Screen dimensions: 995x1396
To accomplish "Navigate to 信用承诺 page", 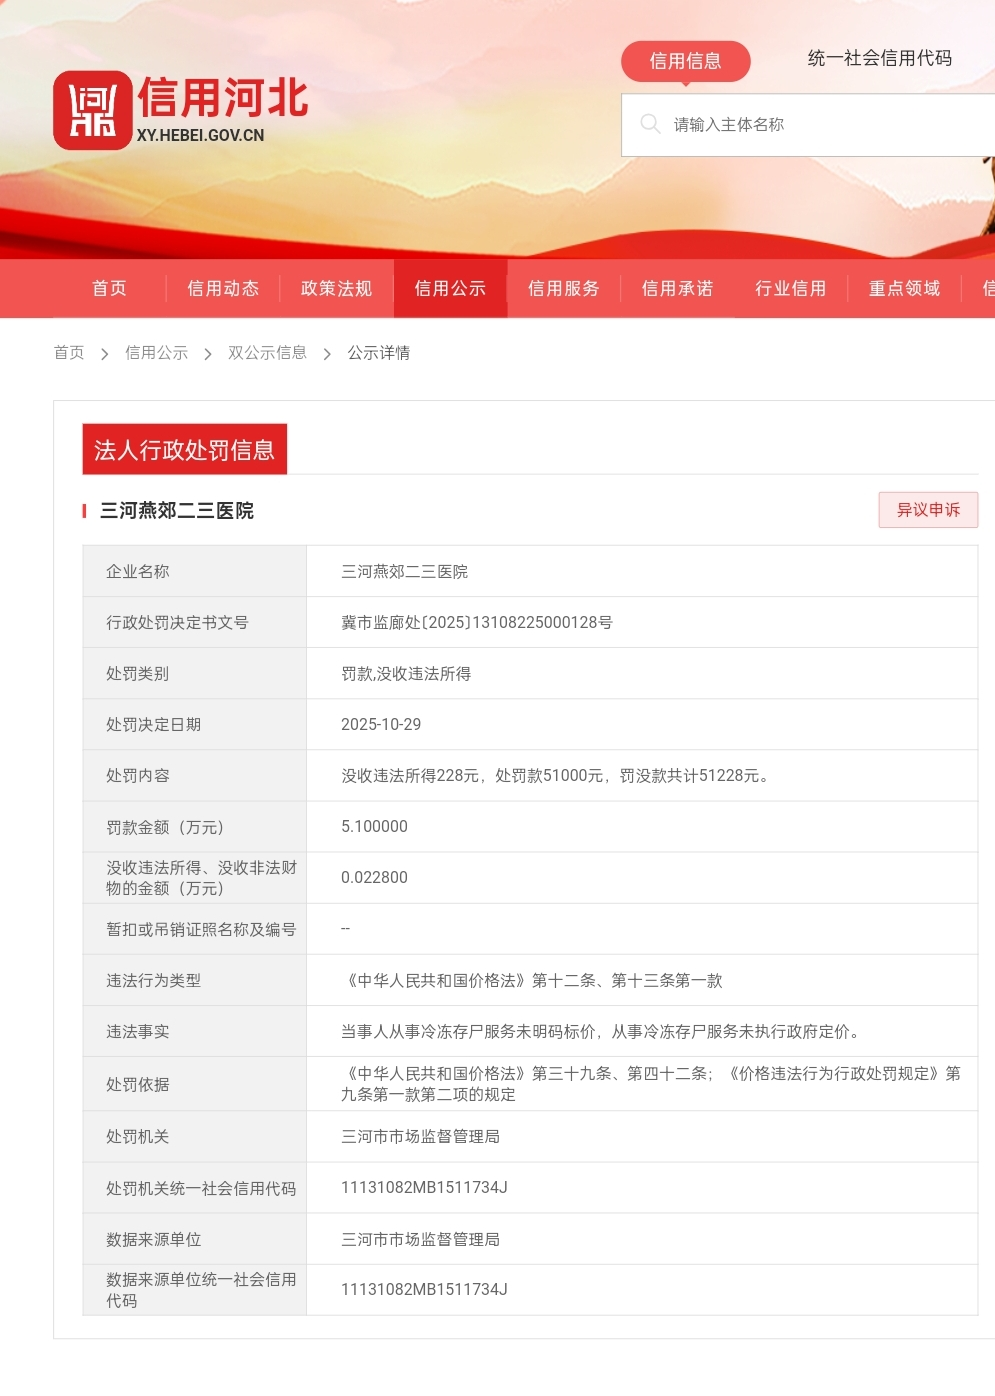I will coord(677,288).
